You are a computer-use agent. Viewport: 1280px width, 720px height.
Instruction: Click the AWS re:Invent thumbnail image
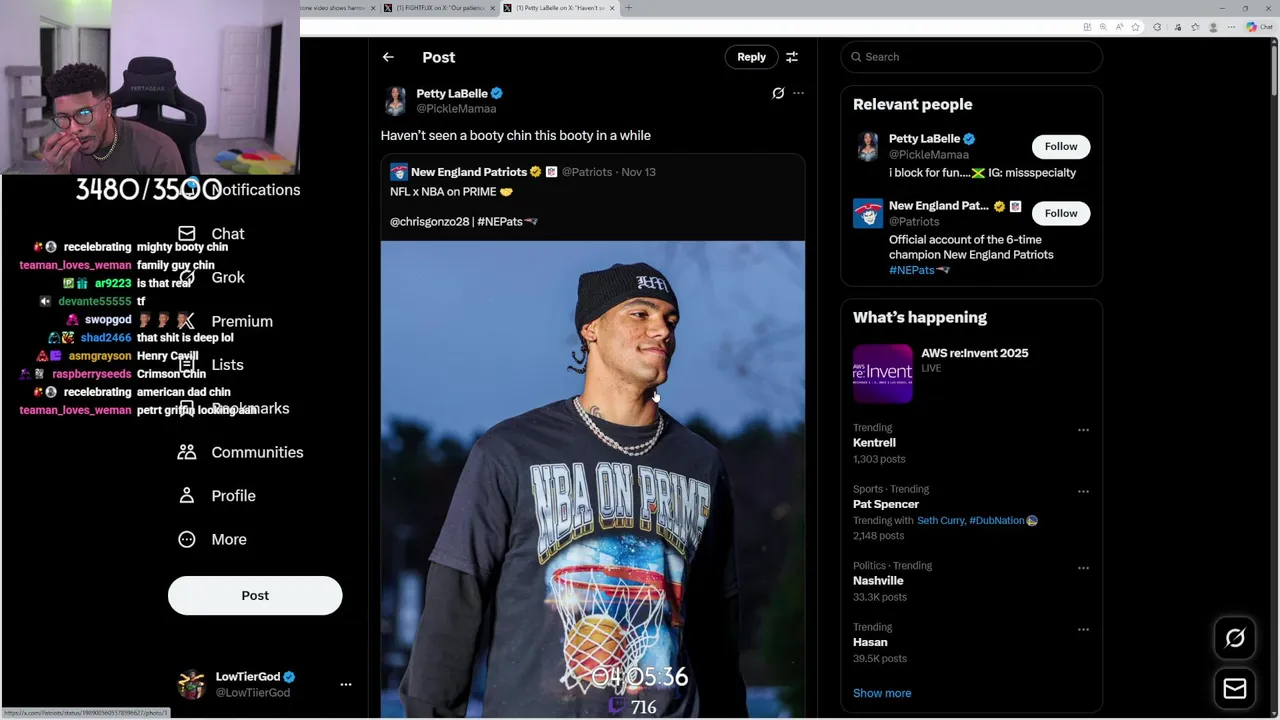882,373
